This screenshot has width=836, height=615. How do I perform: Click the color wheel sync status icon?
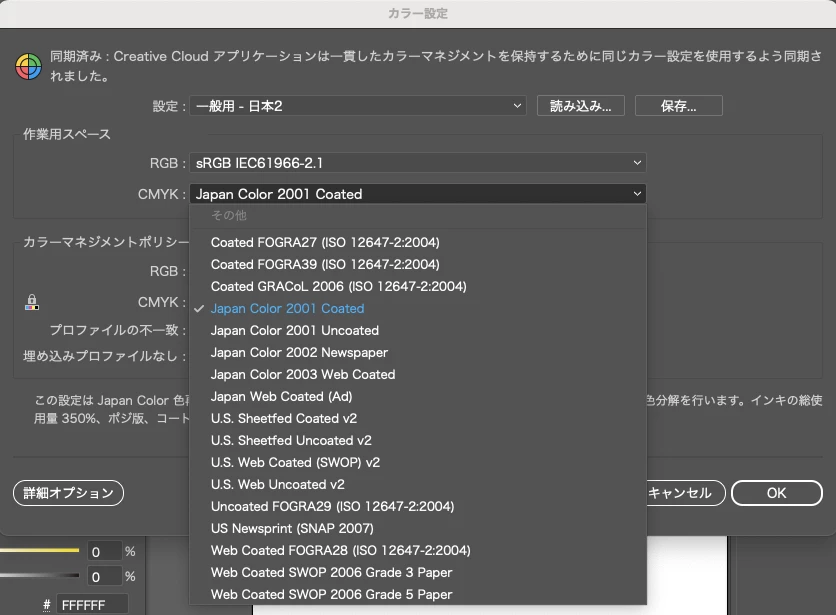tap(28, 67)
